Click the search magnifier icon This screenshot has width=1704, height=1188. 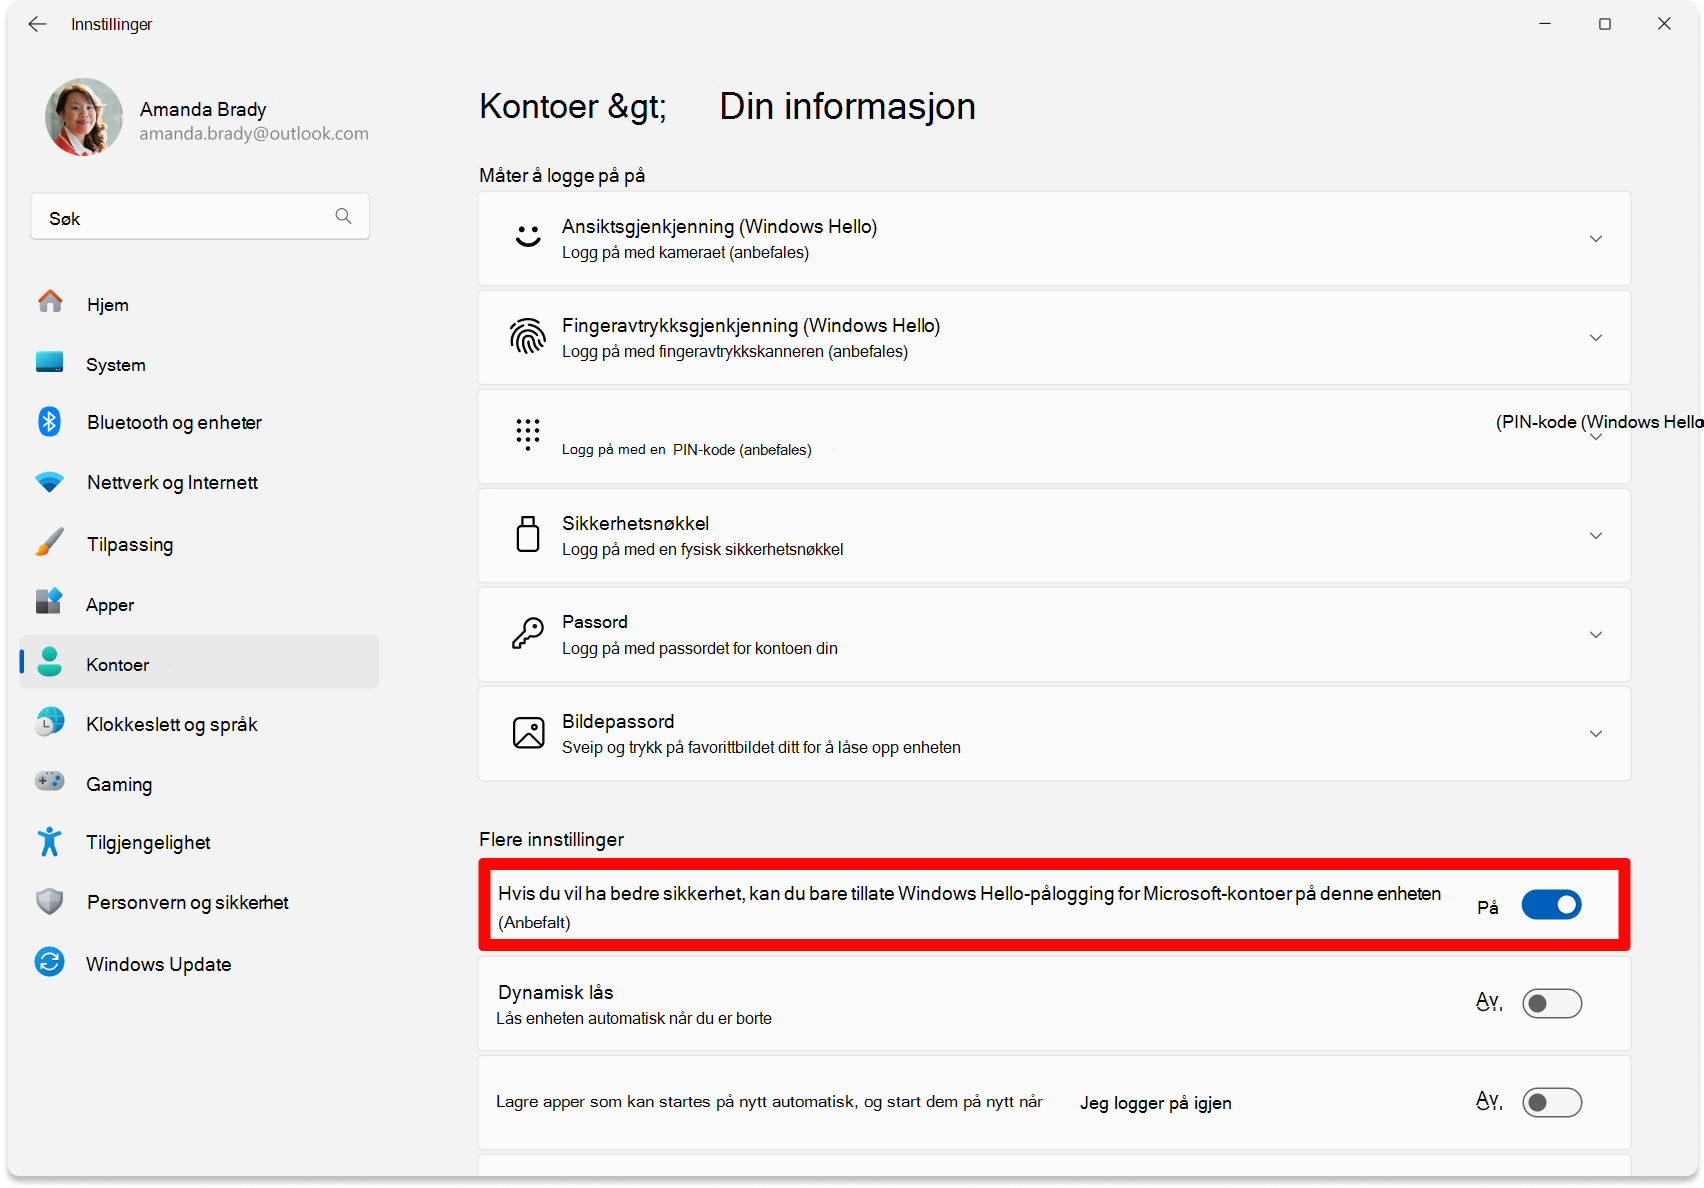[343, 216]
